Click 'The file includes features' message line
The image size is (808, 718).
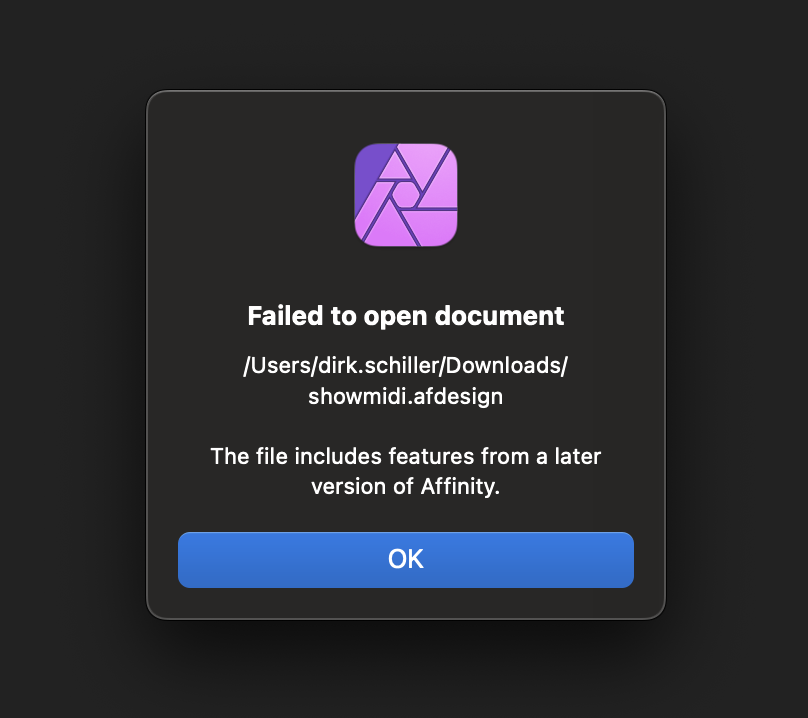(342, 457)
